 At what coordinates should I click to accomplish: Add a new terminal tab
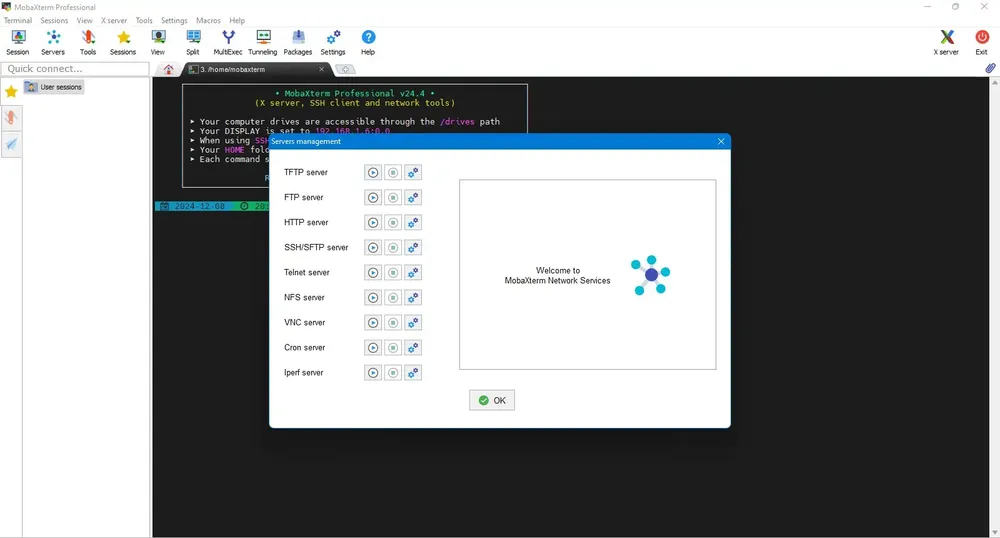[x=345, y=69]
